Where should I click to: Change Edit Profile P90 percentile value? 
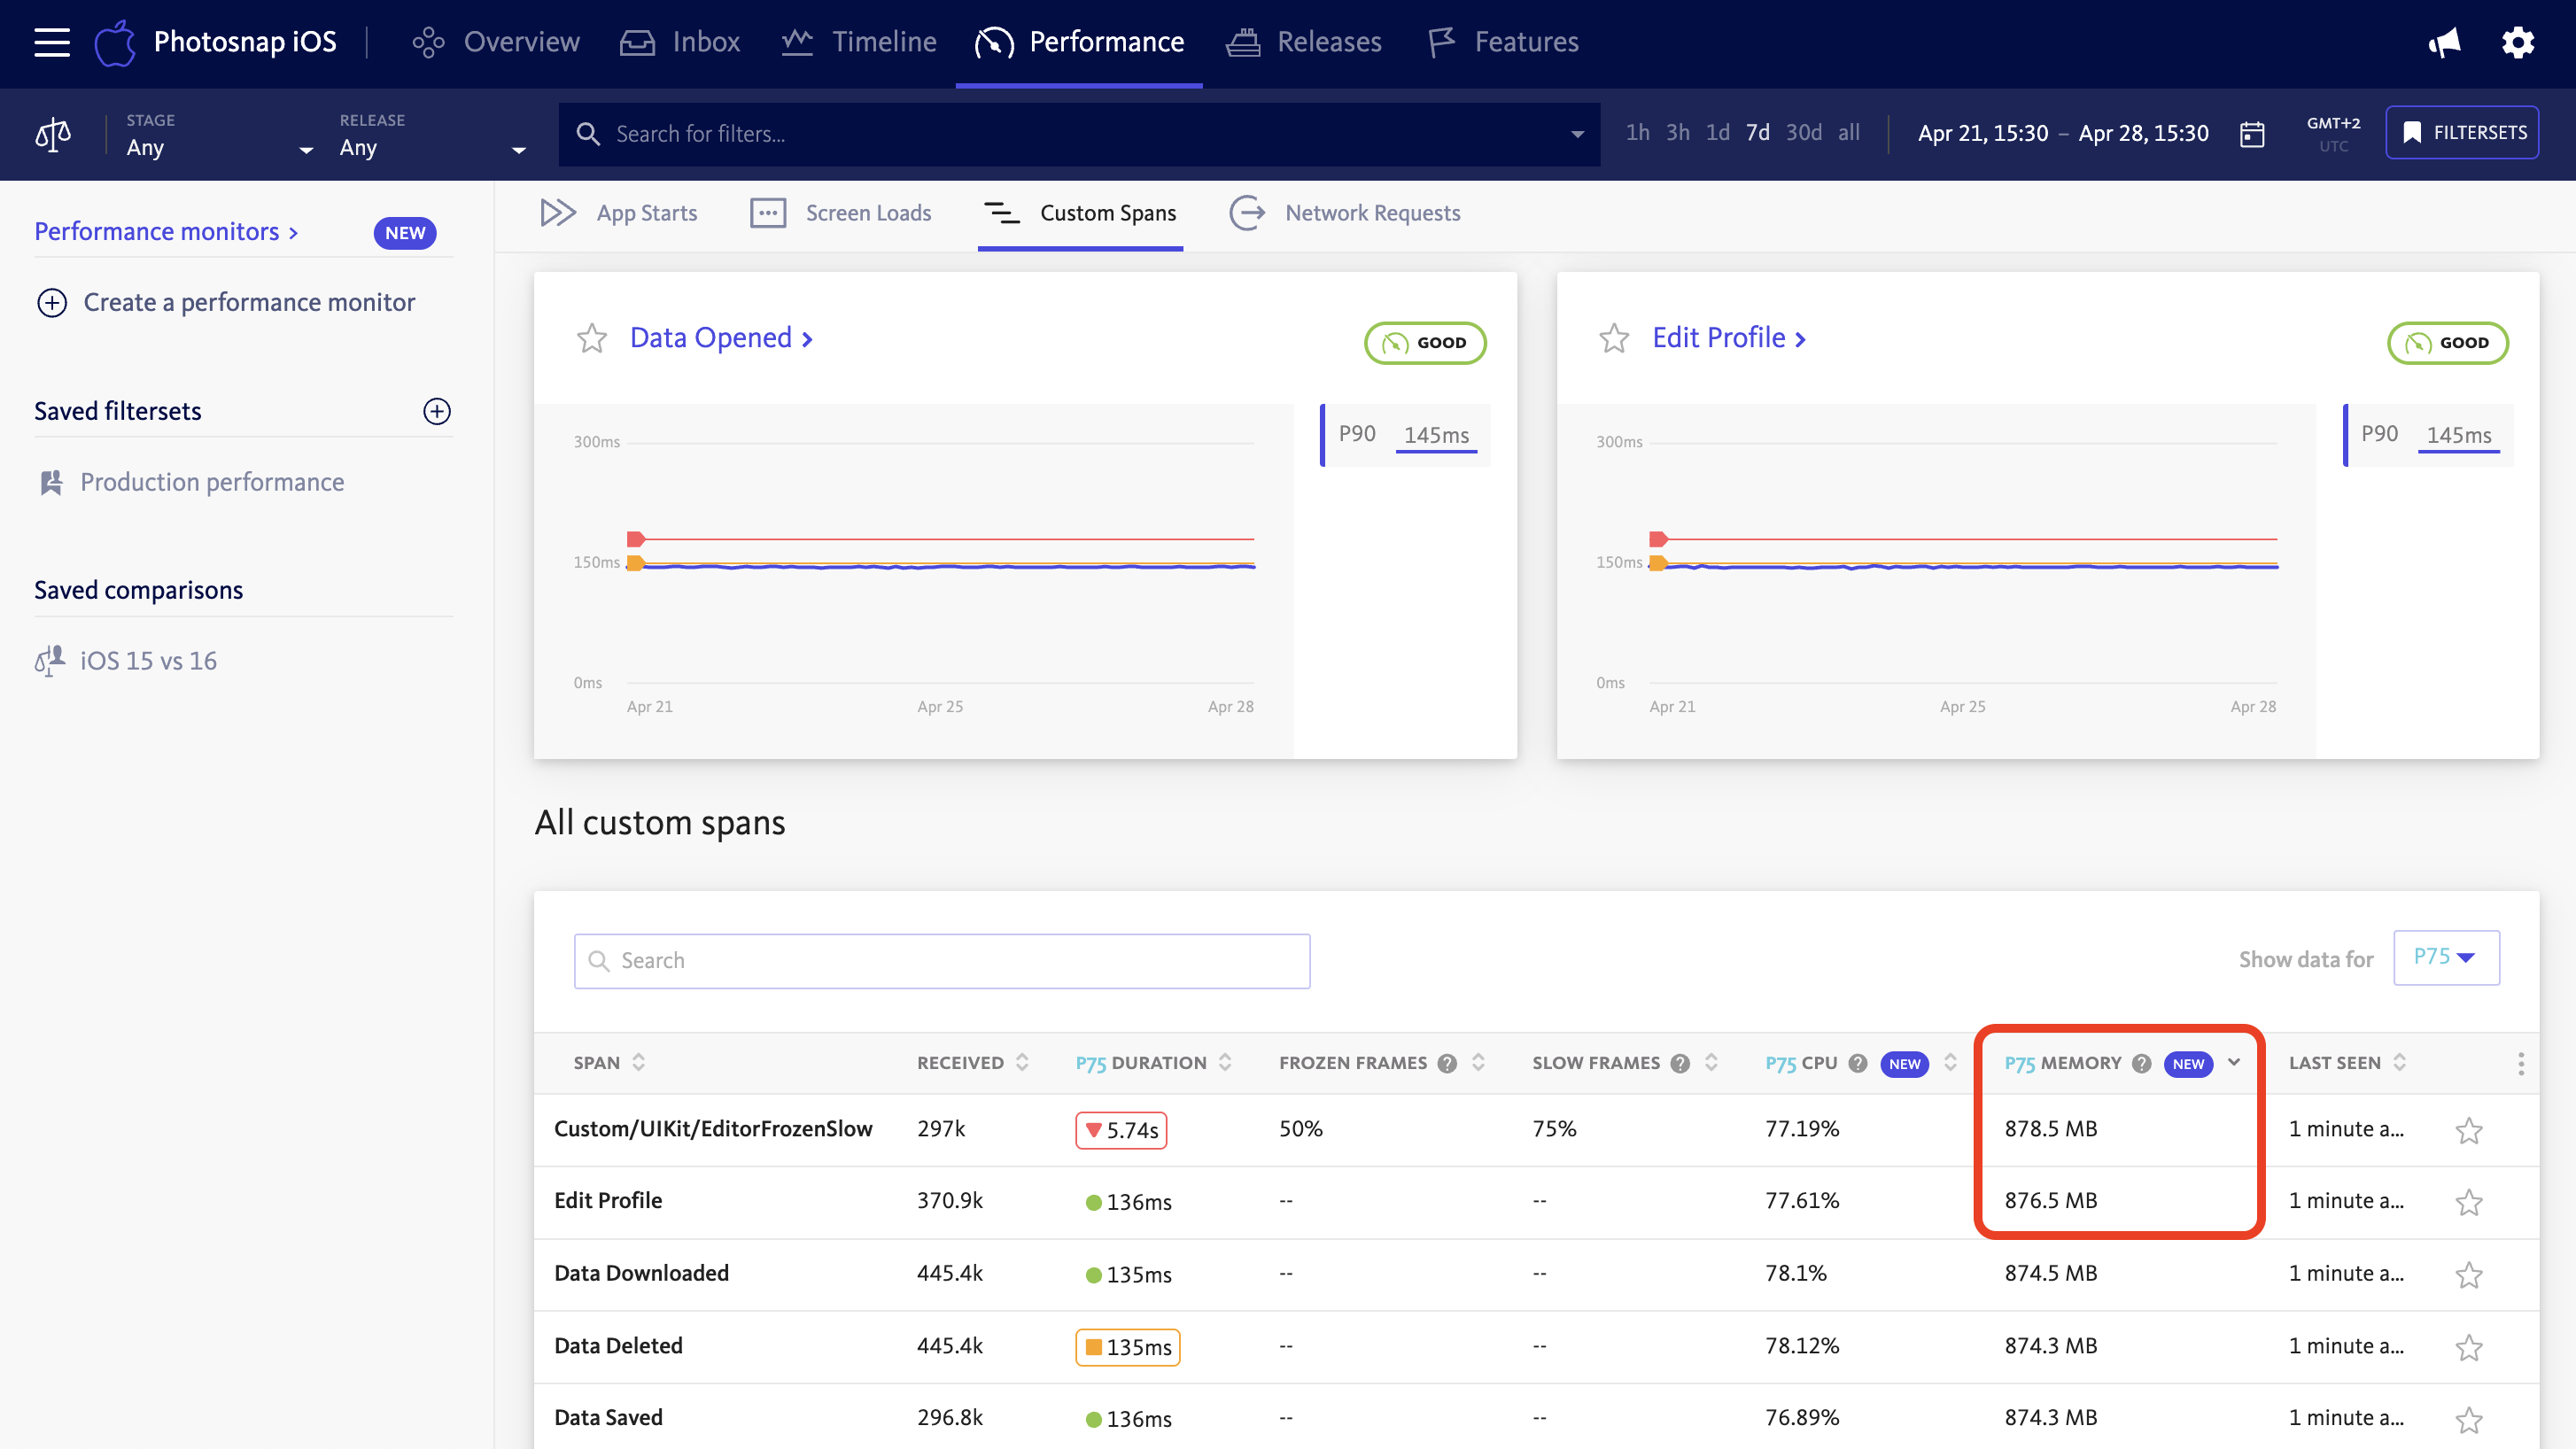point(2458,435)
